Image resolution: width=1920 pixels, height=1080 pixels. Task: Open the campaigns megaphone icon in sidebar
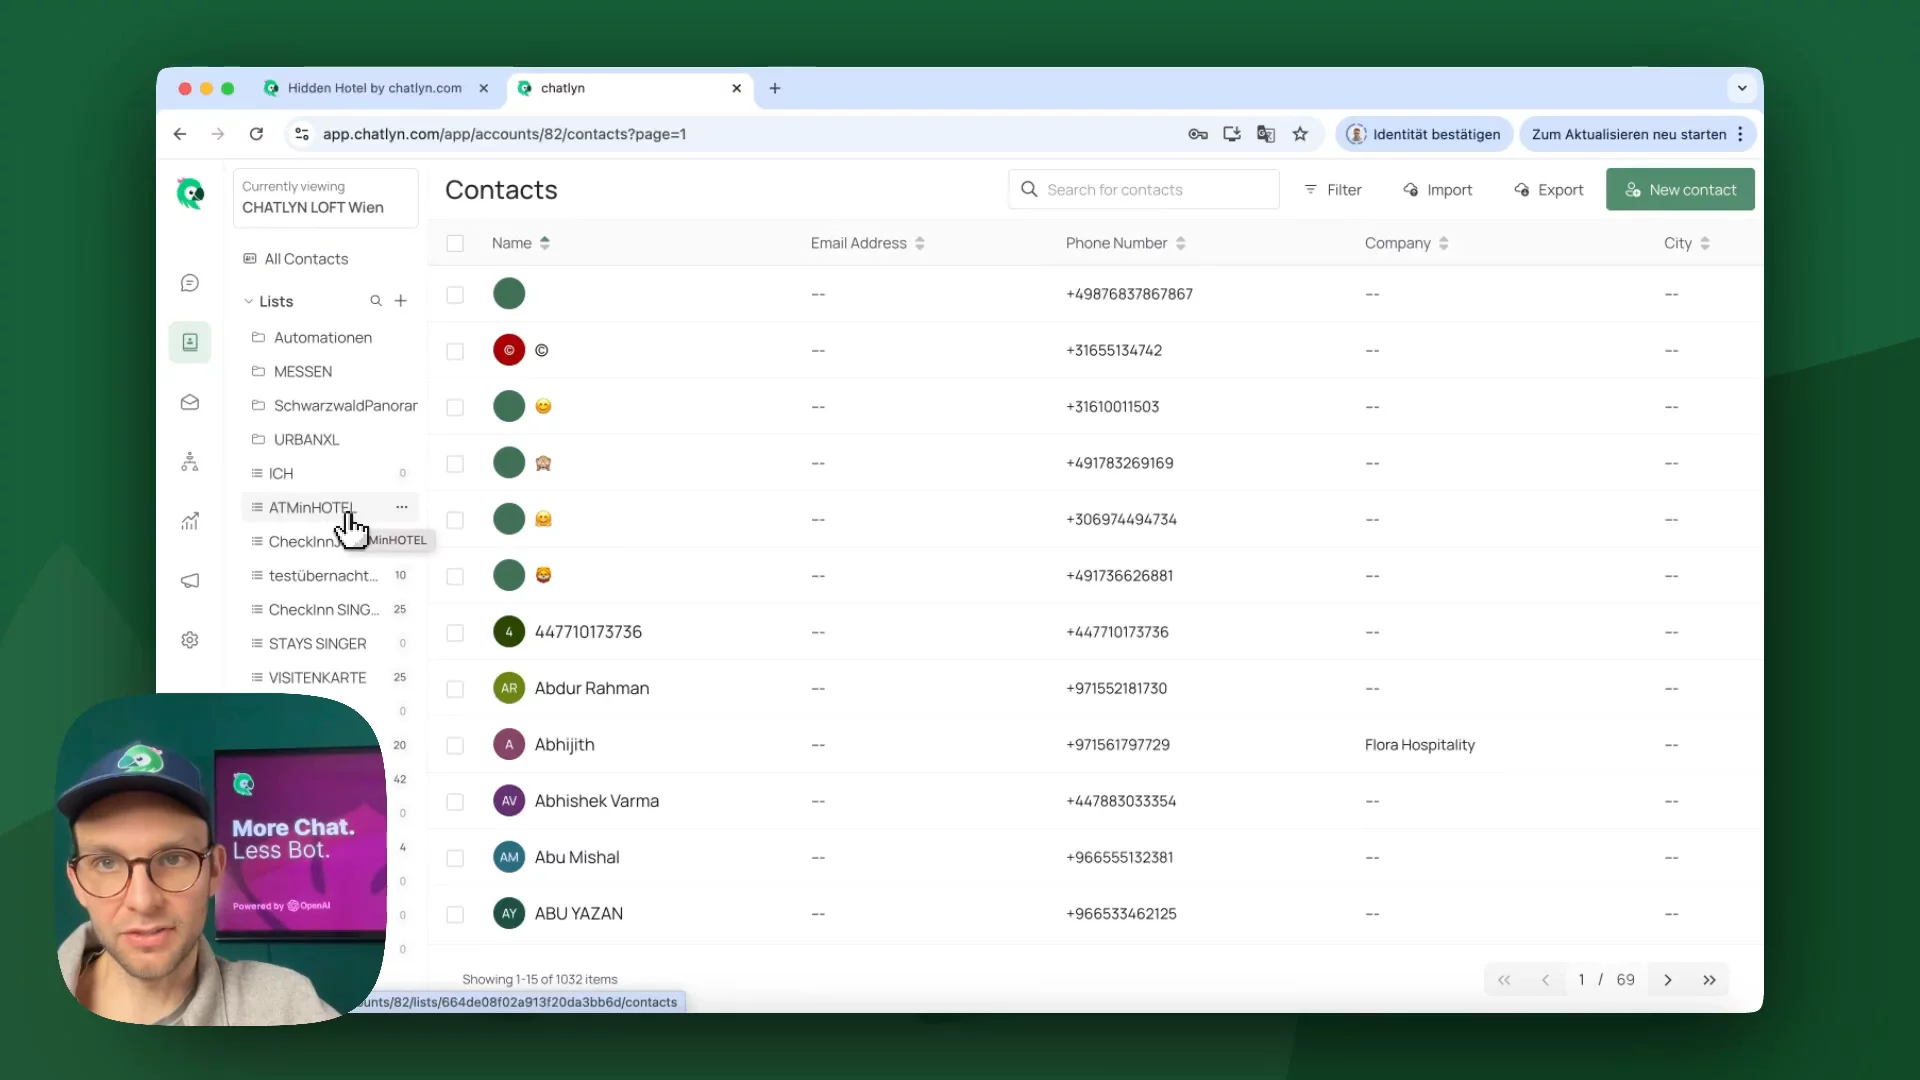click(x=190, y=581)
